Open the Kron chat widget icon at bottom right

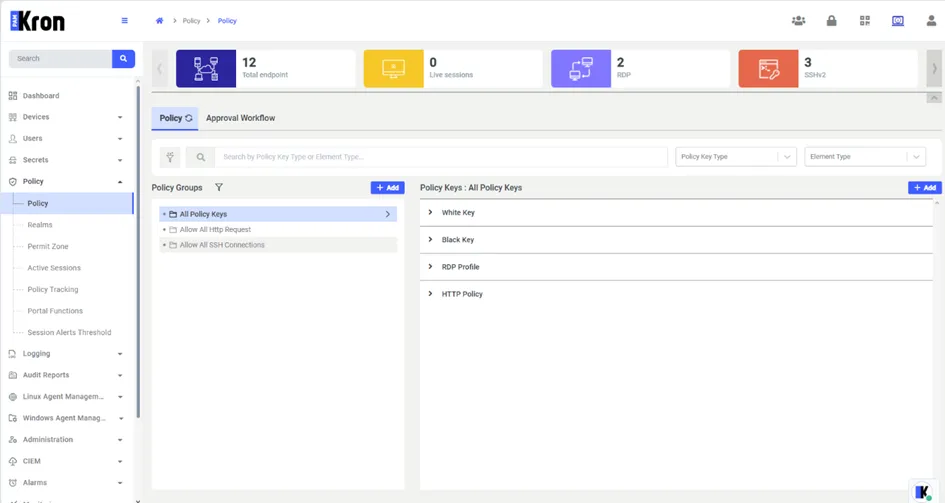click(x=922, y=492)
